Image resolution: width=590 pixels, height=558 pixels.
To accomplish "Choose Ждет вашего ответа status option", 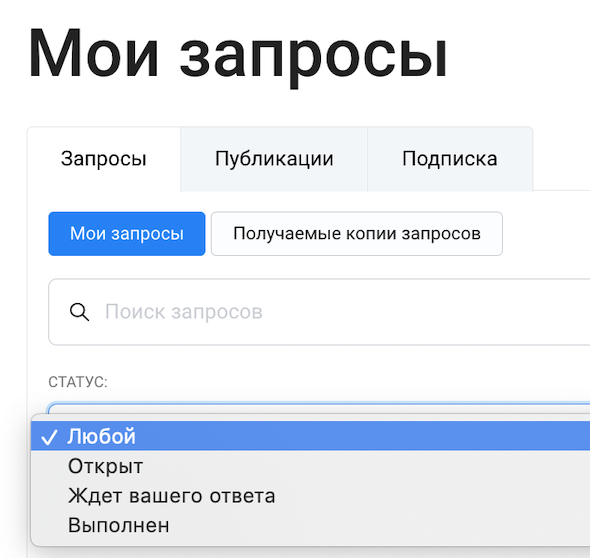I will (310, 496).
